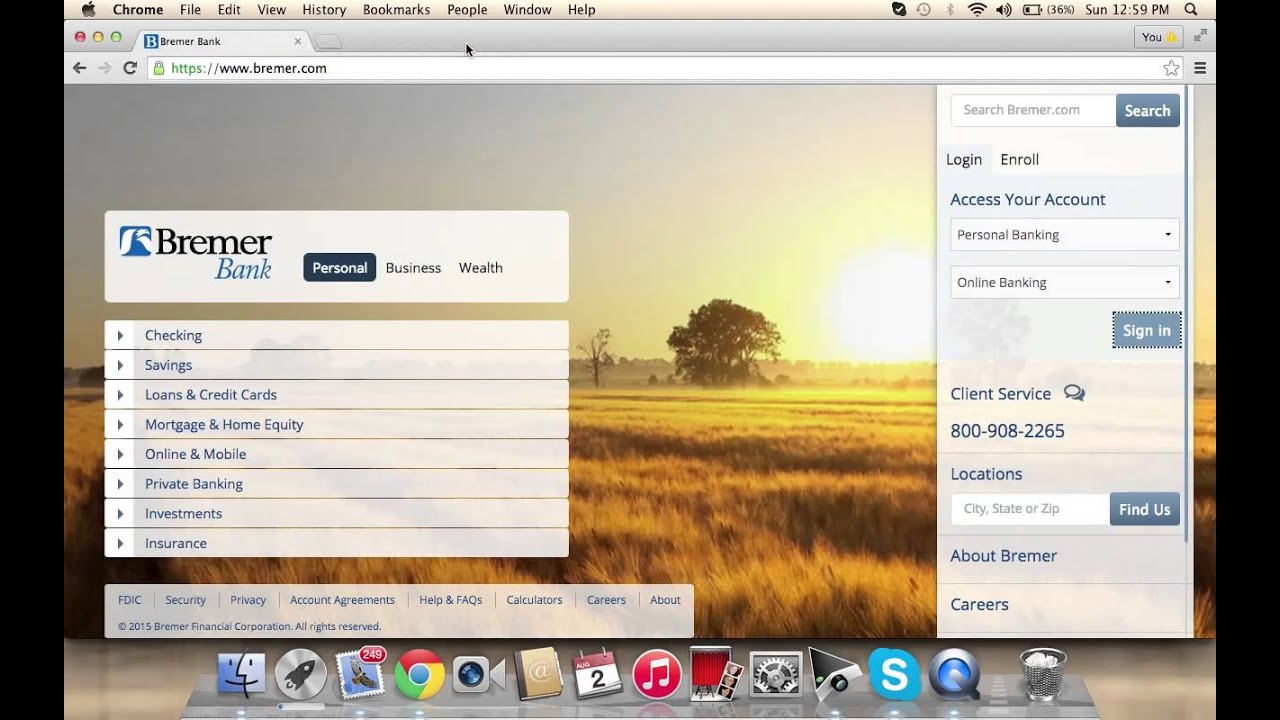Image resolution: width=1280 pixels, height=720 pixels.
Task: Open the People menu
Action: point(467,9)
